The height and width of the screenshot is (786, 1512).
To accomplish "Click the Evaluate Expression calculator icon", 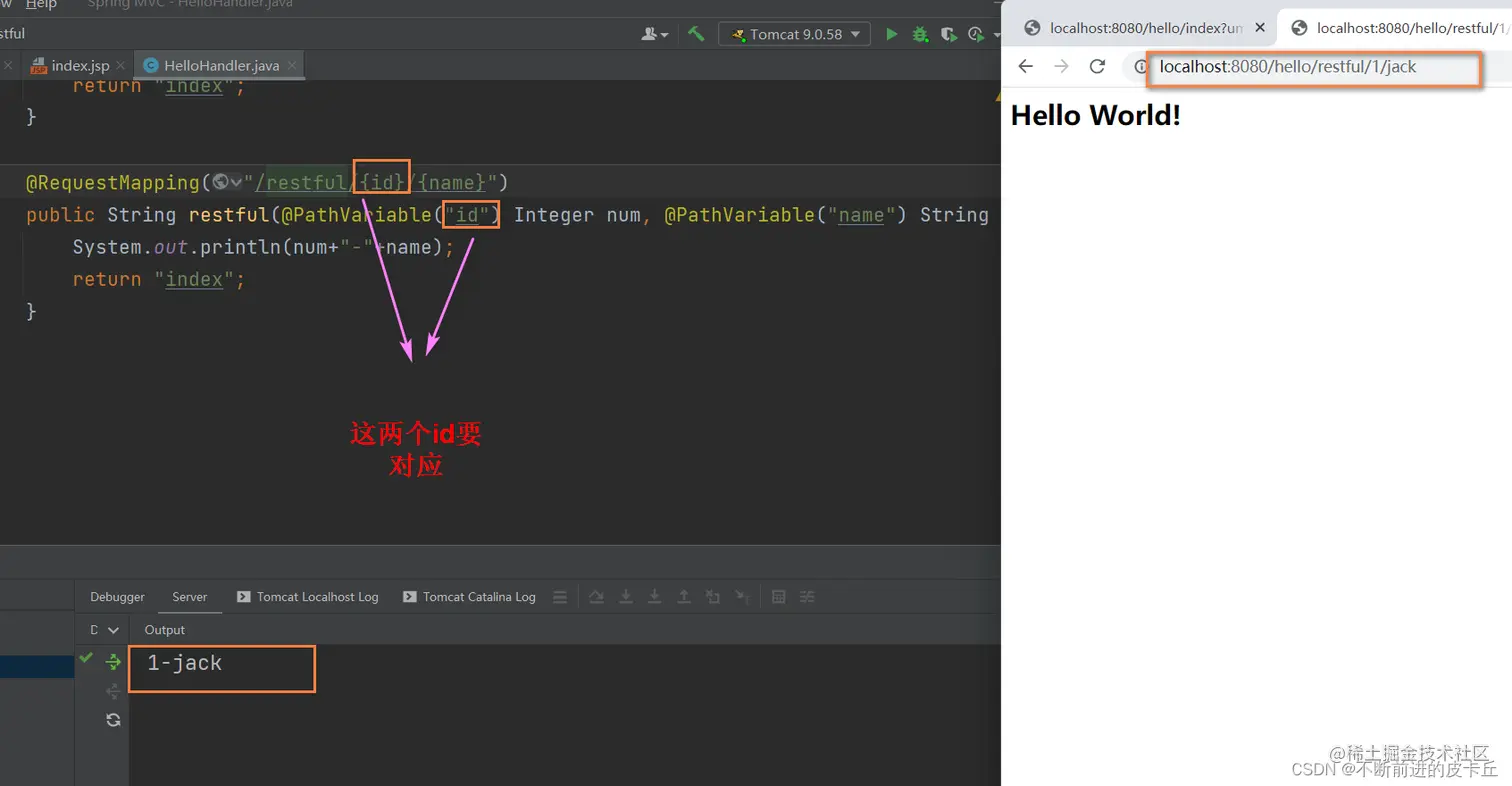I will (778, 597).
